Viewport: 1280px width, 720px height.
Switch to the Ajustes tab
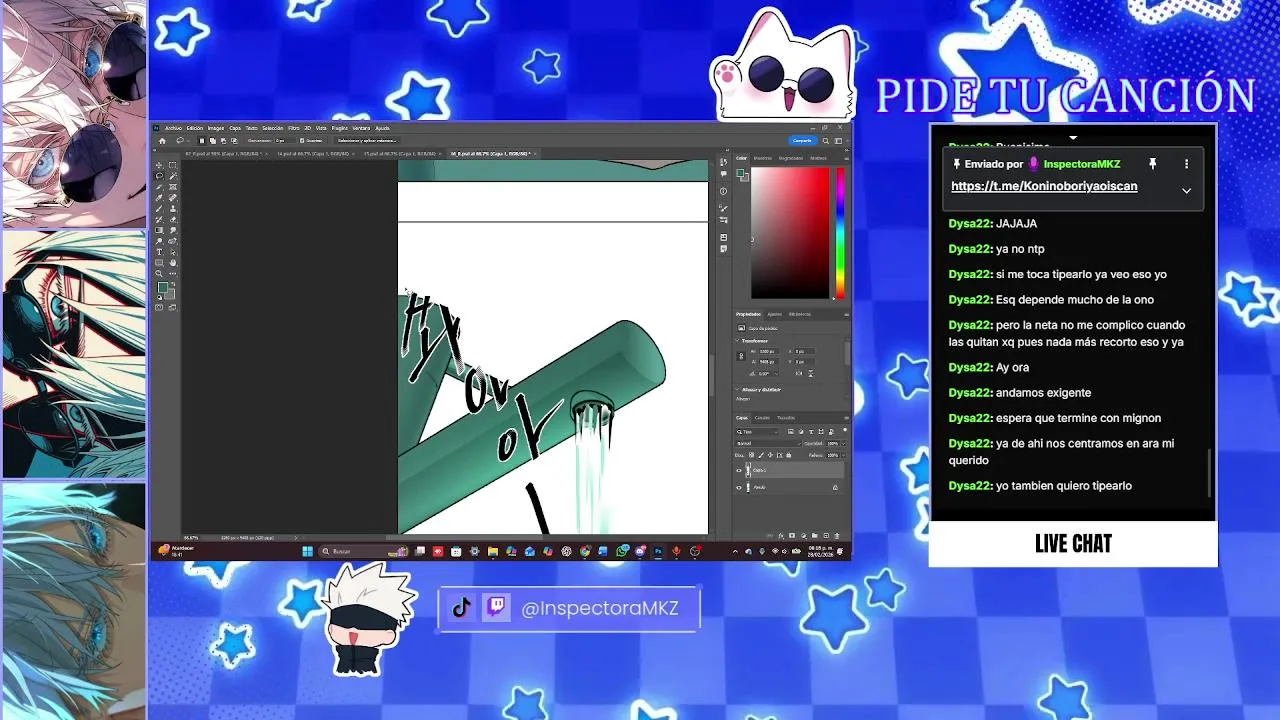tap(774, 314)
